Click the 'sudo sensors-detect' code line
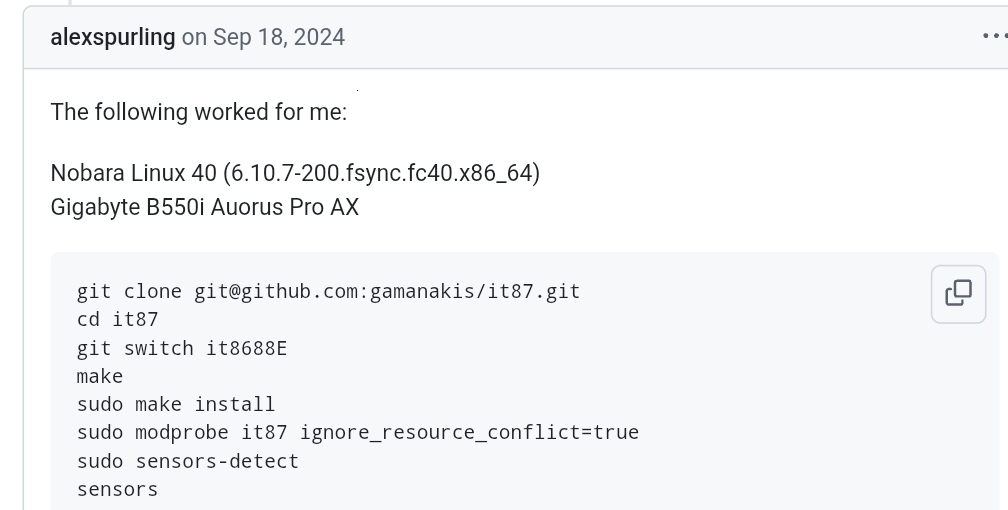 click(188, 460)
